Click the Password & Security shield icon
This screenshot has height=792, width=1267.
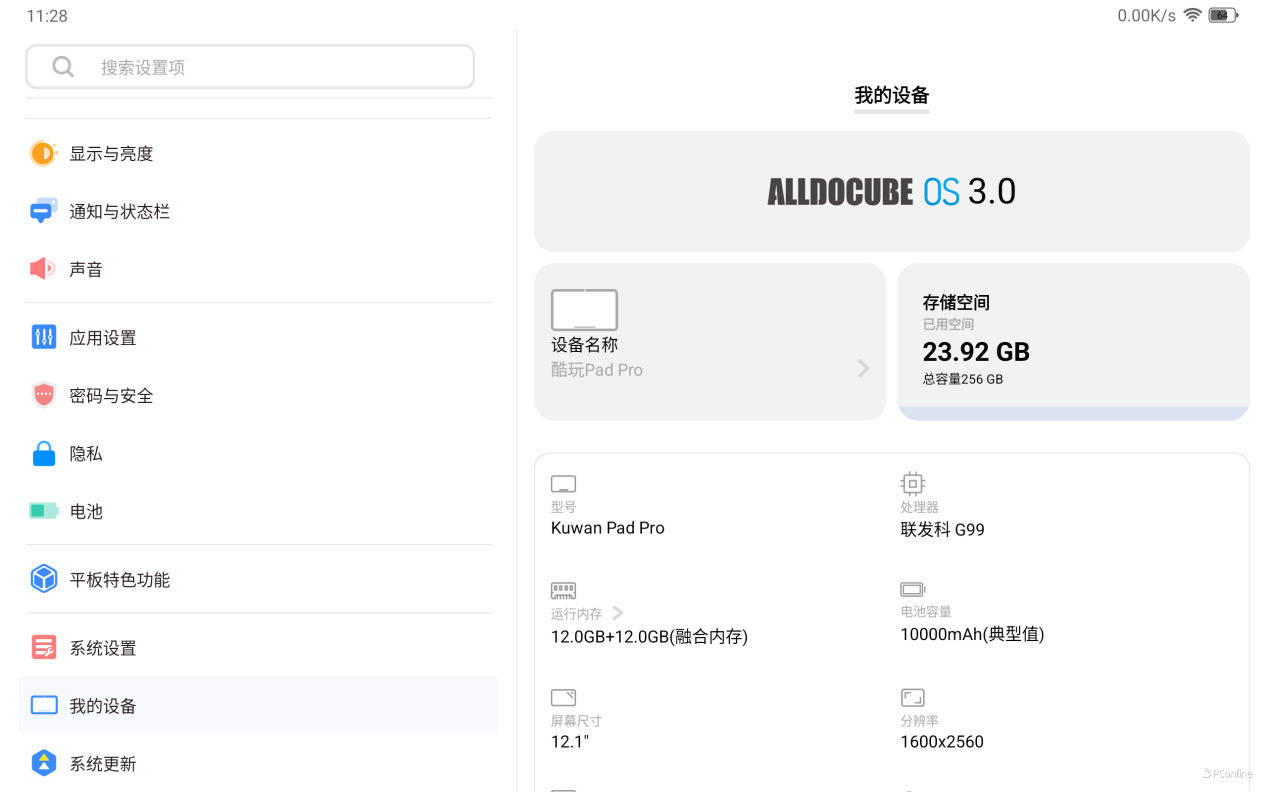(x=43, y=395)
